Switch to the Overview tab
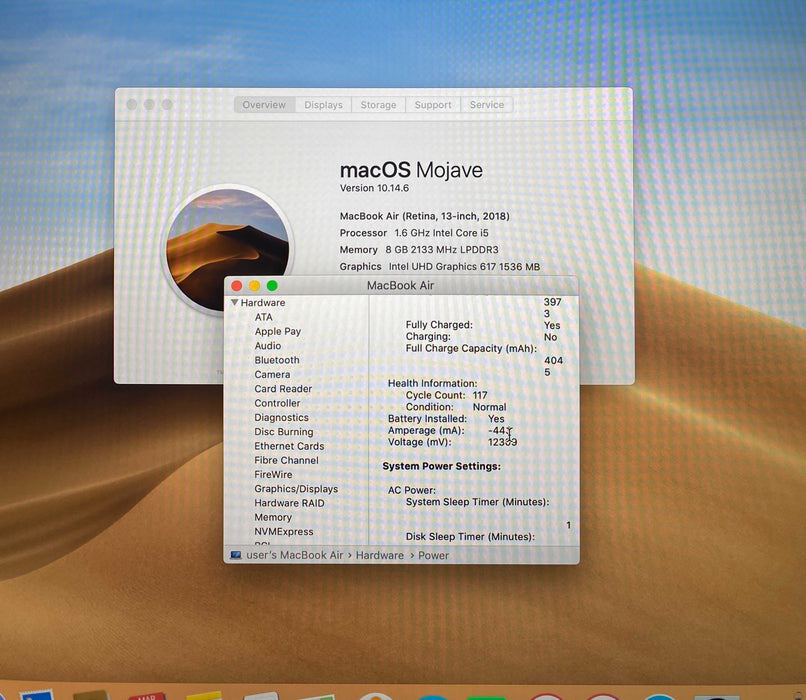Image resolution: width=806 pixels, height=700 pixels. (264, 105)
